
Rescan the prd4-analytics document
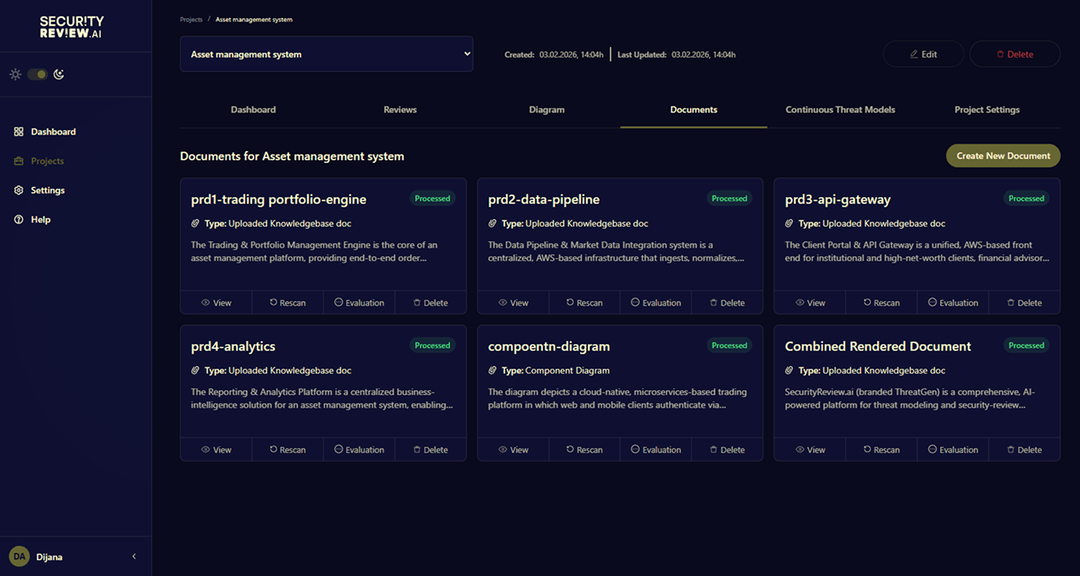(288, 449)
